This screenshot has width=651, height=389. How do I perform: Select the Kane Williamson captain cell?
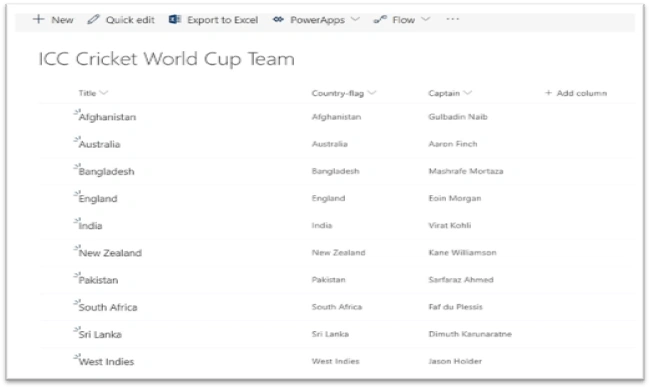[463, 252]
